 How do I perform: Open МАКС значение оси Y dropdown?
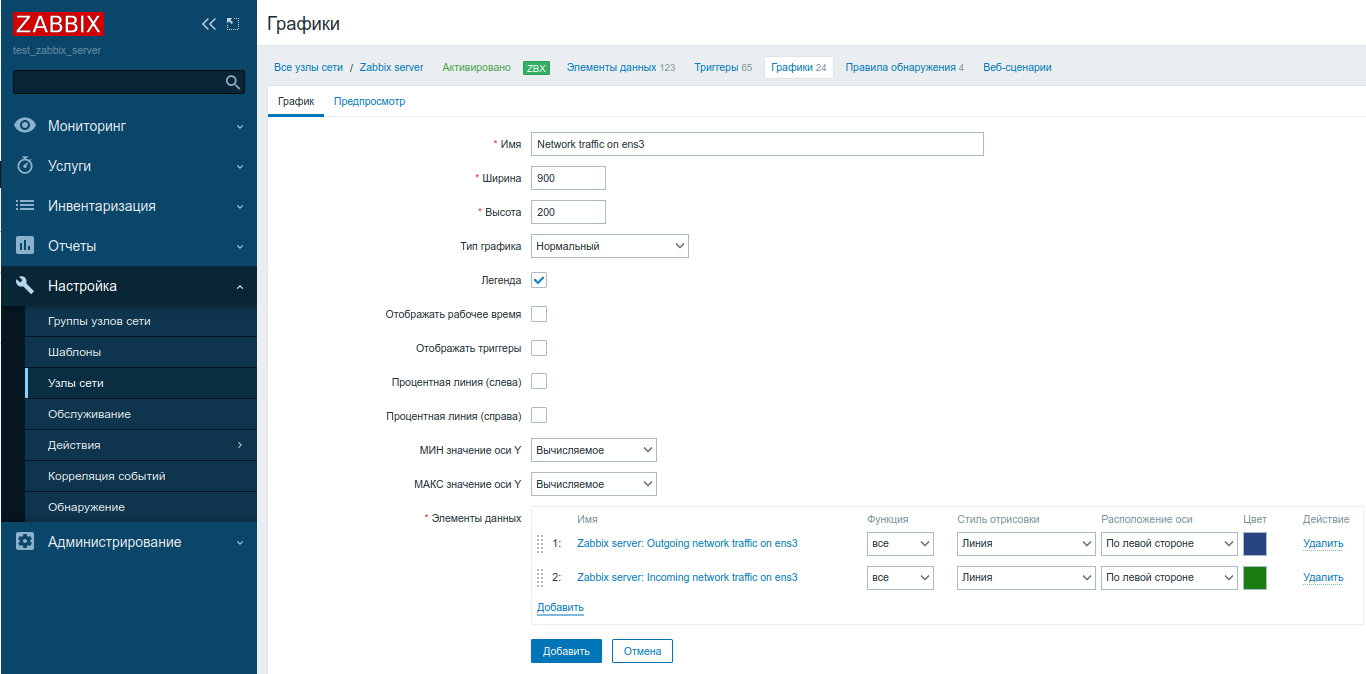coord(594,484)
